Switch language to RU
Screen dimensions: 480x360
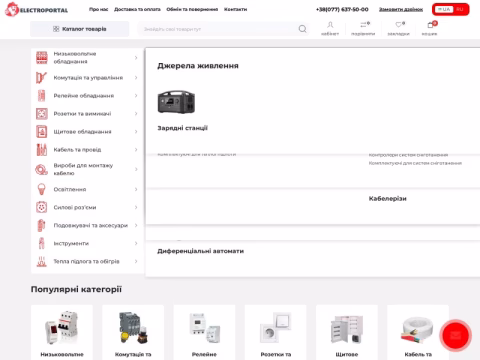click(460, 9)
